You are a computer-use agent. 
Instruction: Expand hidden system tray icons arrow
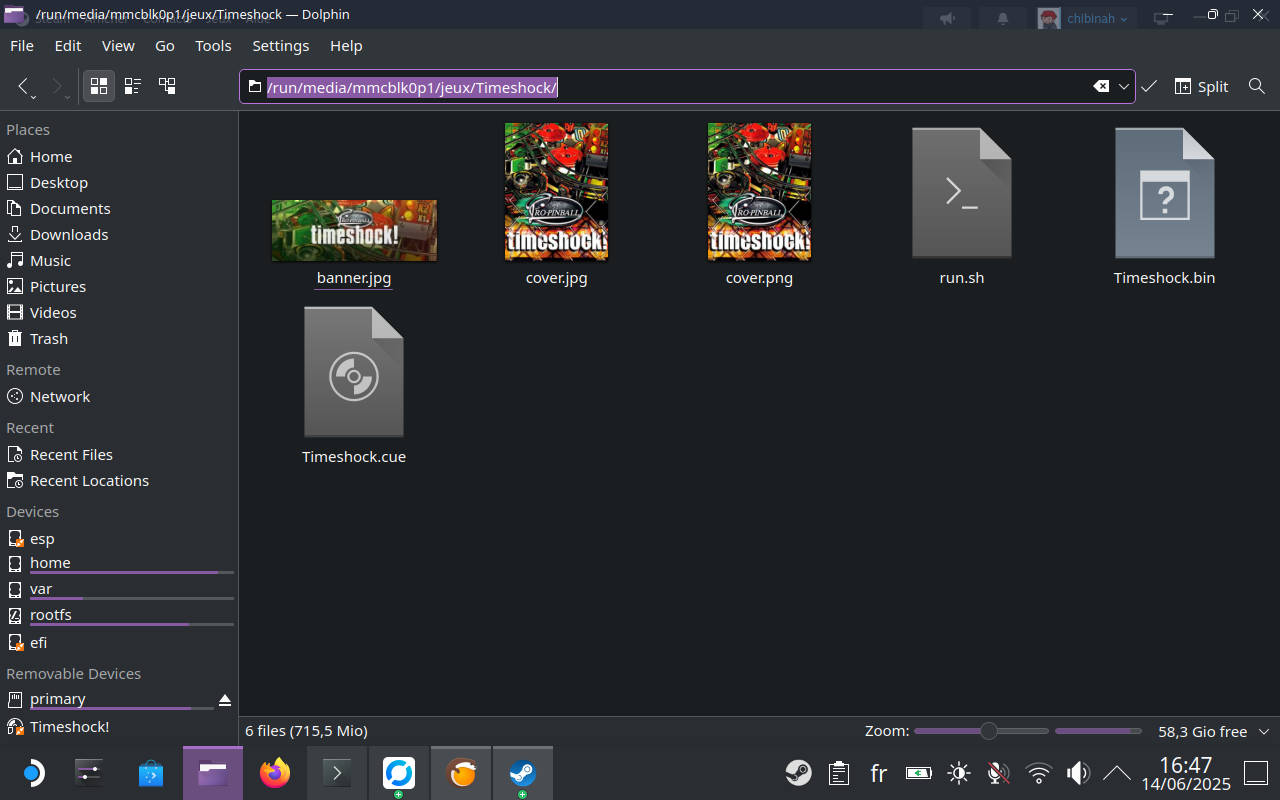point(1116,773)
